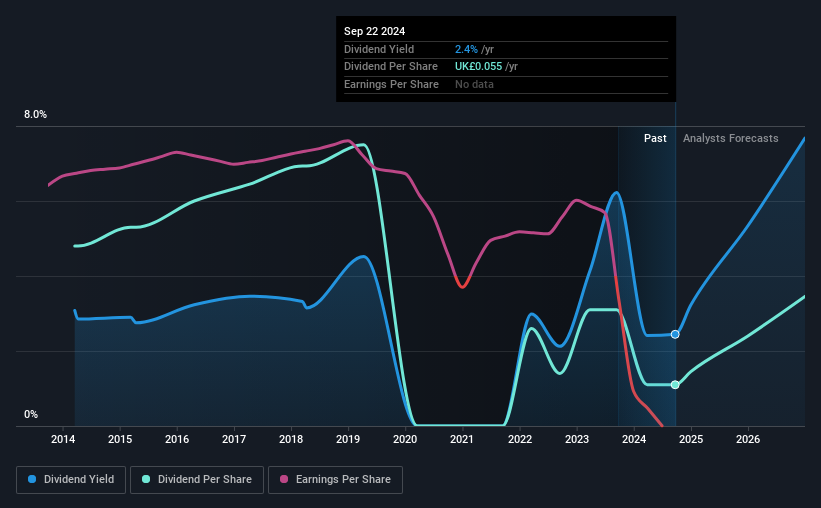Click the UK£0.055 dividend per share value
Screen dimensions: 821x508
tap(479, 67)
